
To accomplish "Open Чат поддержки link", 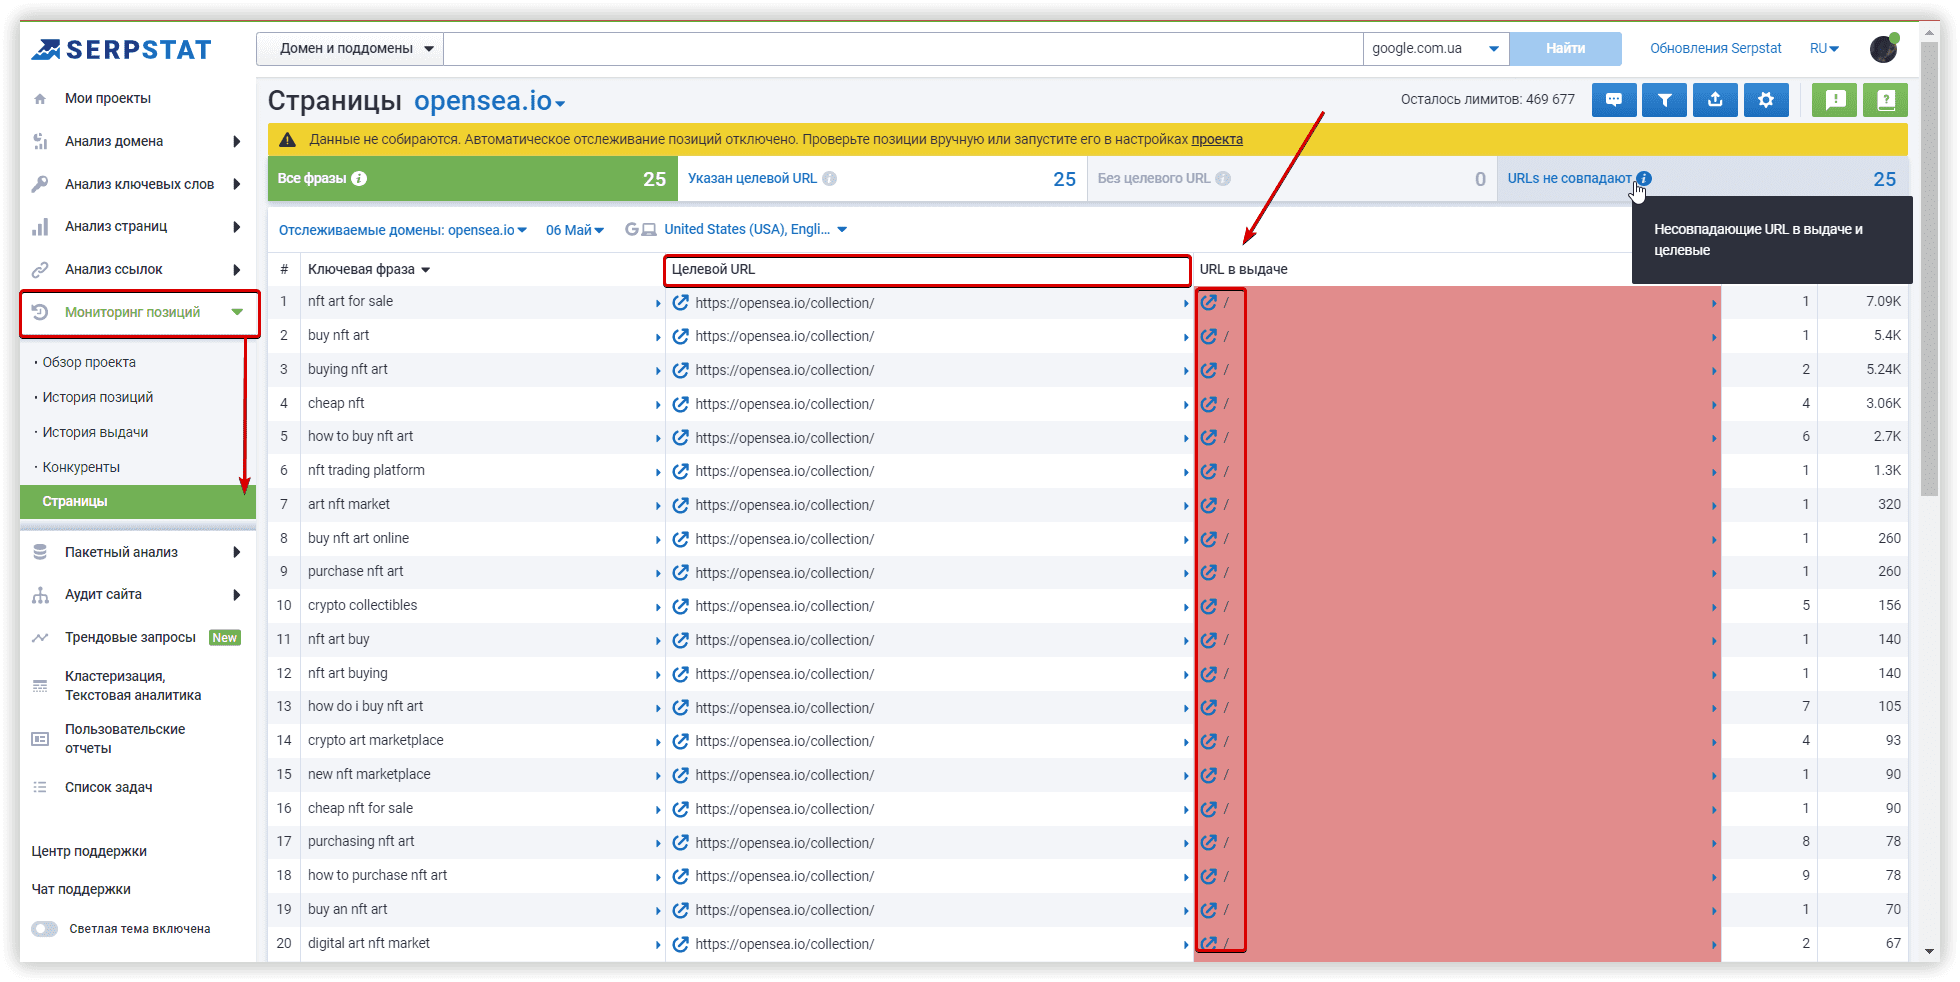I will (x=81, y=890).
